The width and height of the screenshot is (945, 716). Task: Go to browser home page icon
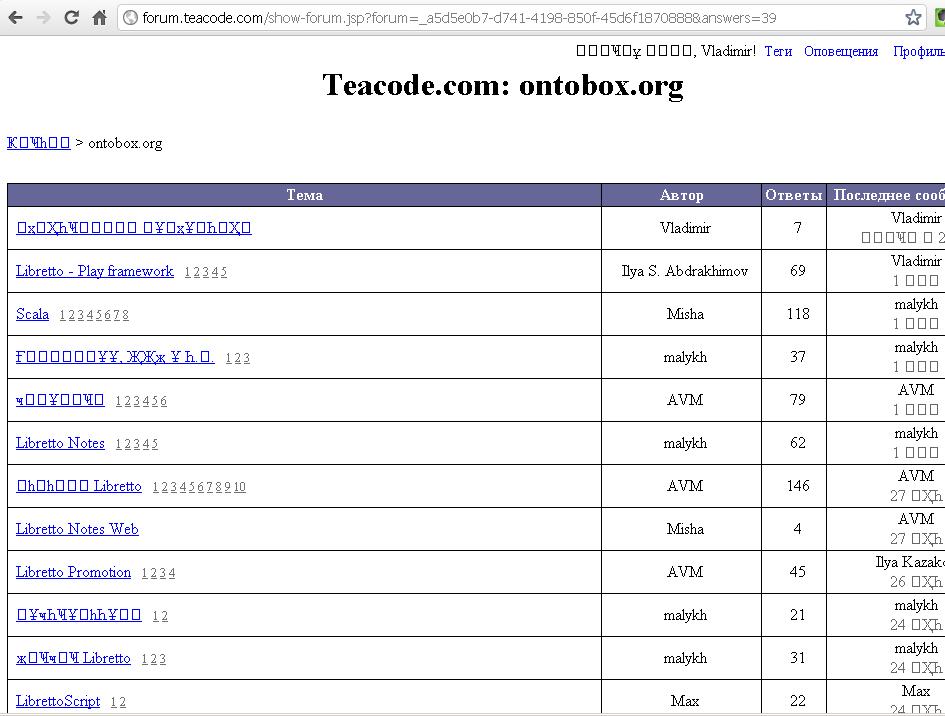pos(99,18)
